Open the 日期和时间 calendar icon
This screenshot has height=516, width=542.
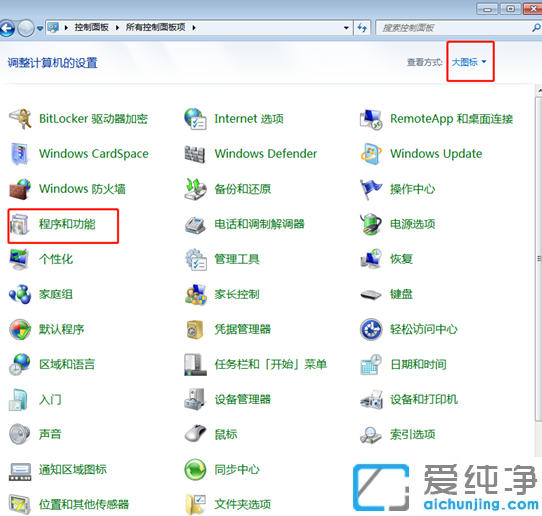pyautogui.click(x=371, y=364)
